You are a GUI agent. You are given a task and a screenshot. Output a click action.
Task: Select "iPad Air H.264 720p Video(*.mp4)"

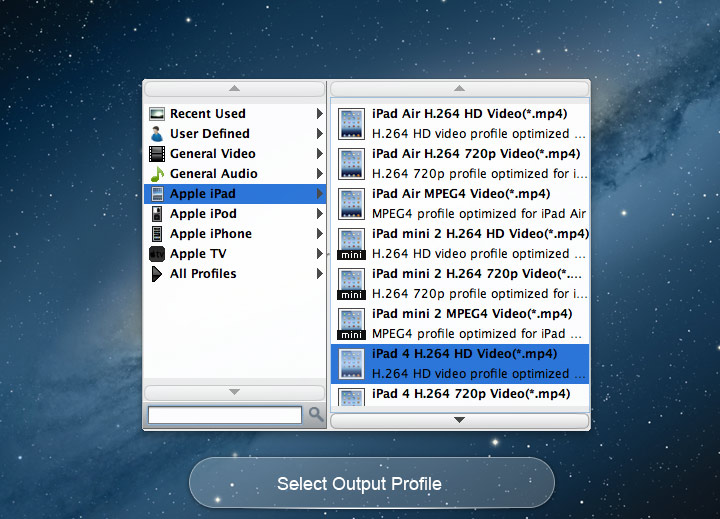click(460, 164)
